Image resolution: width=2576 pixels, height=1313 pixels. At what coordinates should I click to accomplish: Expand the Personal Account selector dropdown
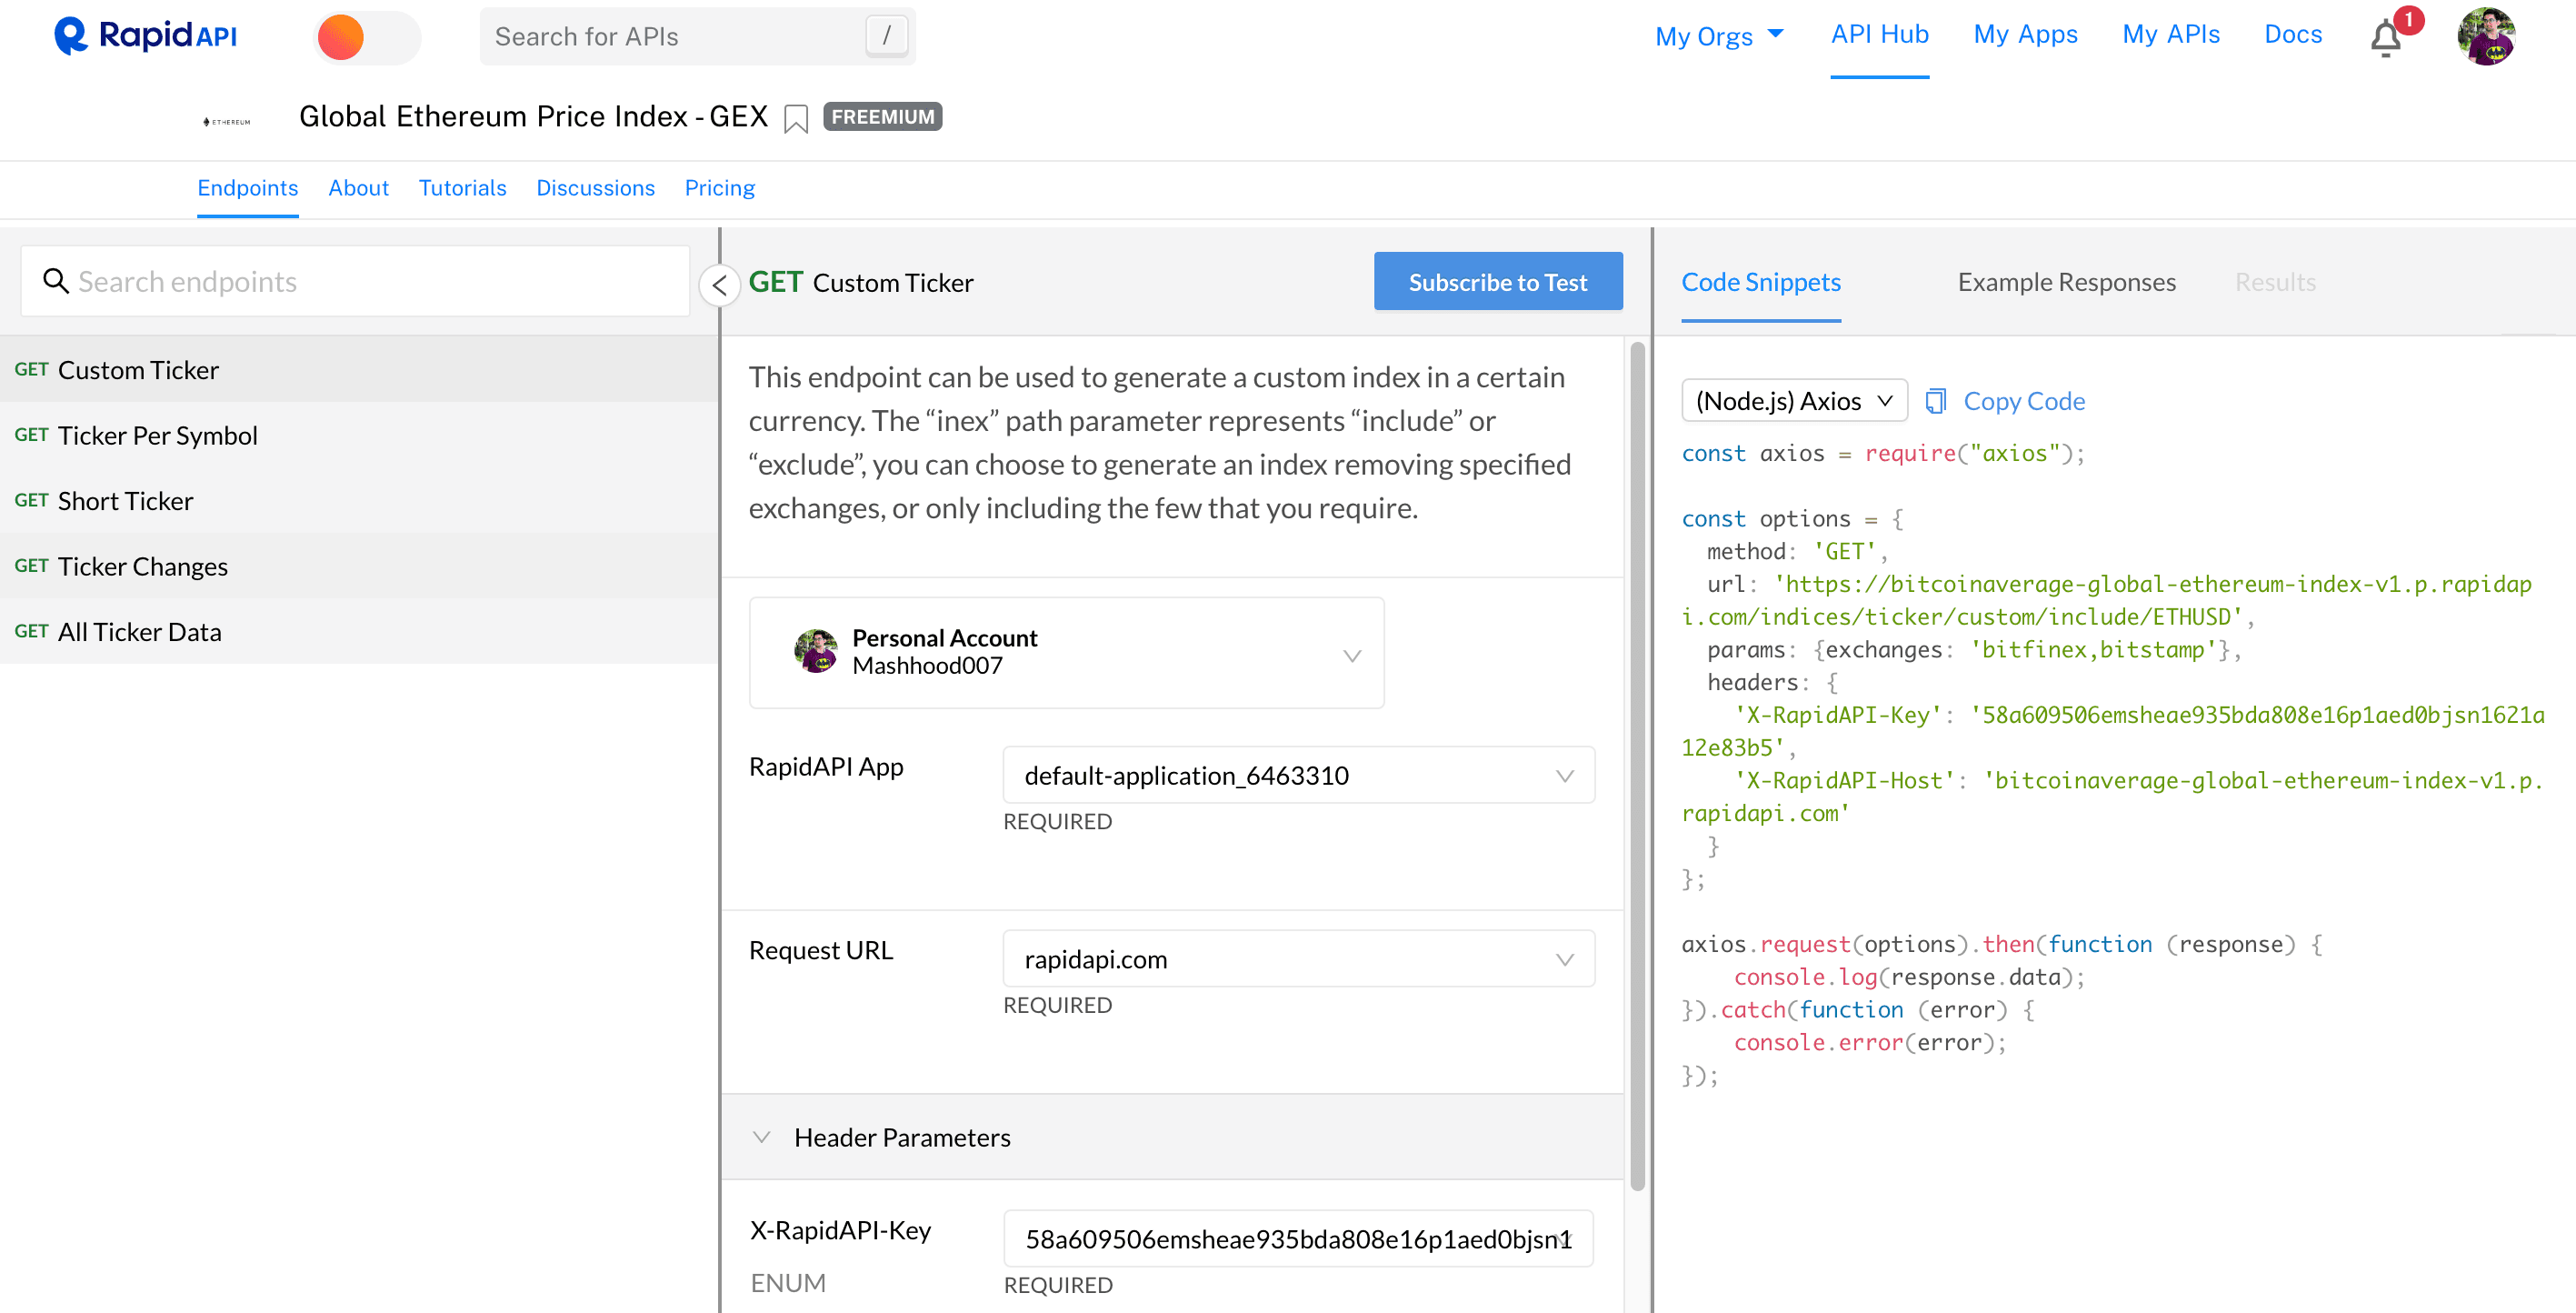pos(1353,651)
